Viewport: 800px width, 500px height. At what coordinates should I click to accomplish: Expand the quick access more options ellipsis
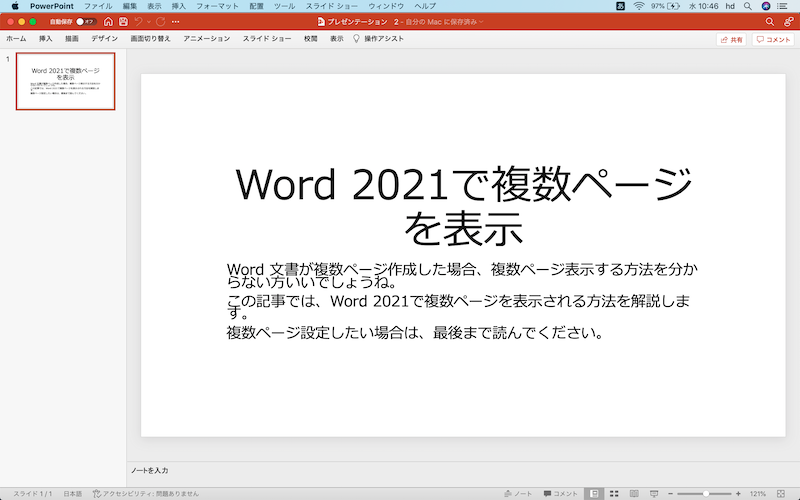tap(177, 21)
